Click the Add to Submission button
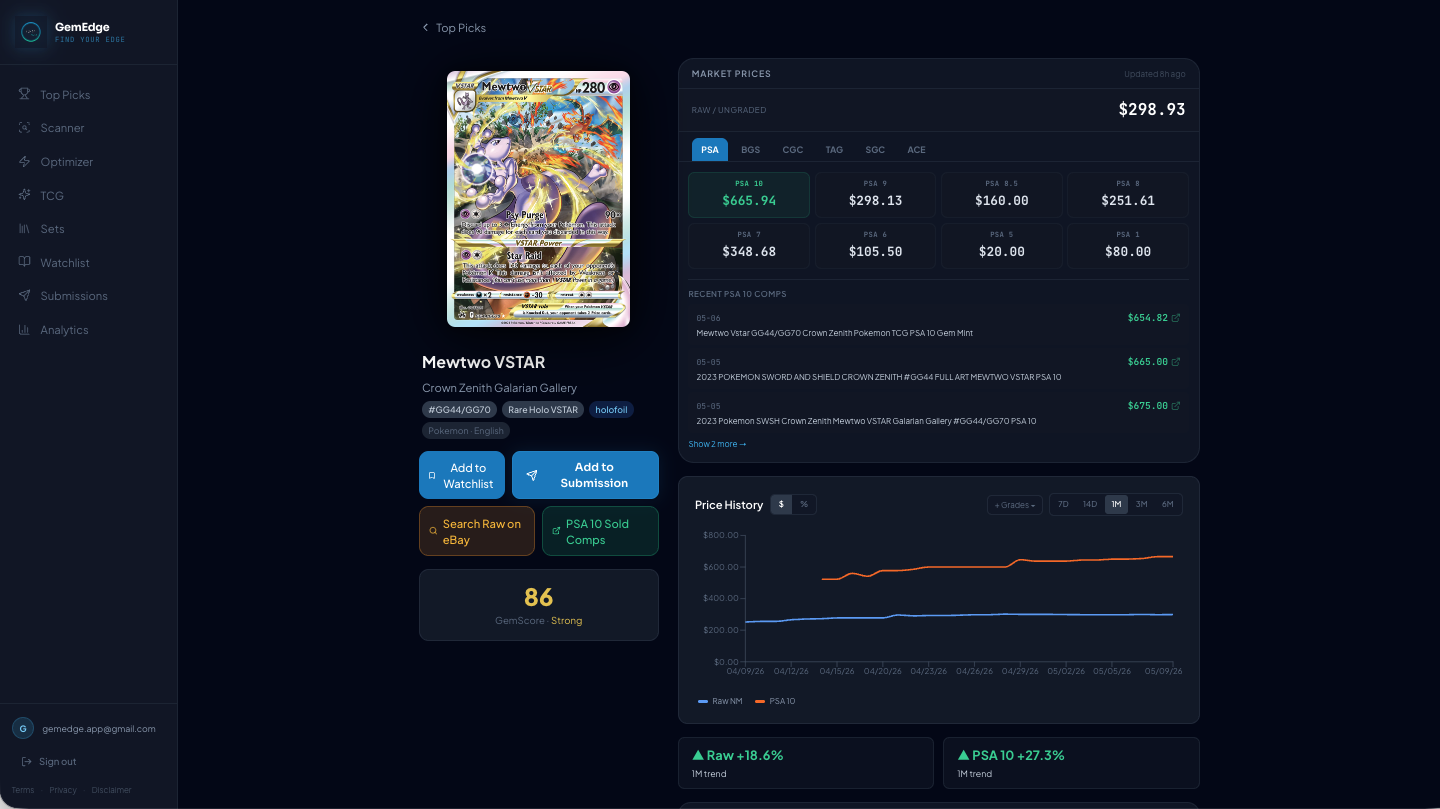 point(585,475)
